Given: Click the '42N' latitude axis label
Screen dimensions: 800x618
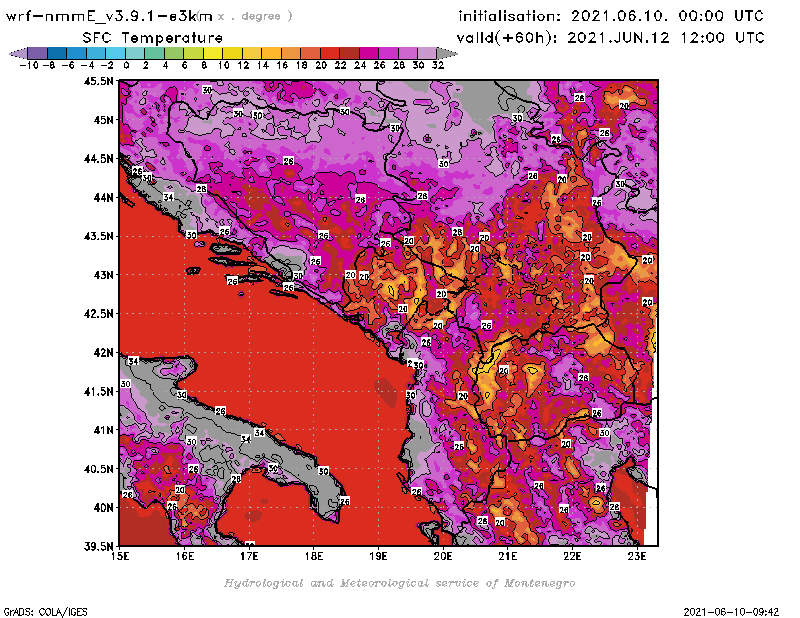Looking at the screenshot, I should coord(103,353).
